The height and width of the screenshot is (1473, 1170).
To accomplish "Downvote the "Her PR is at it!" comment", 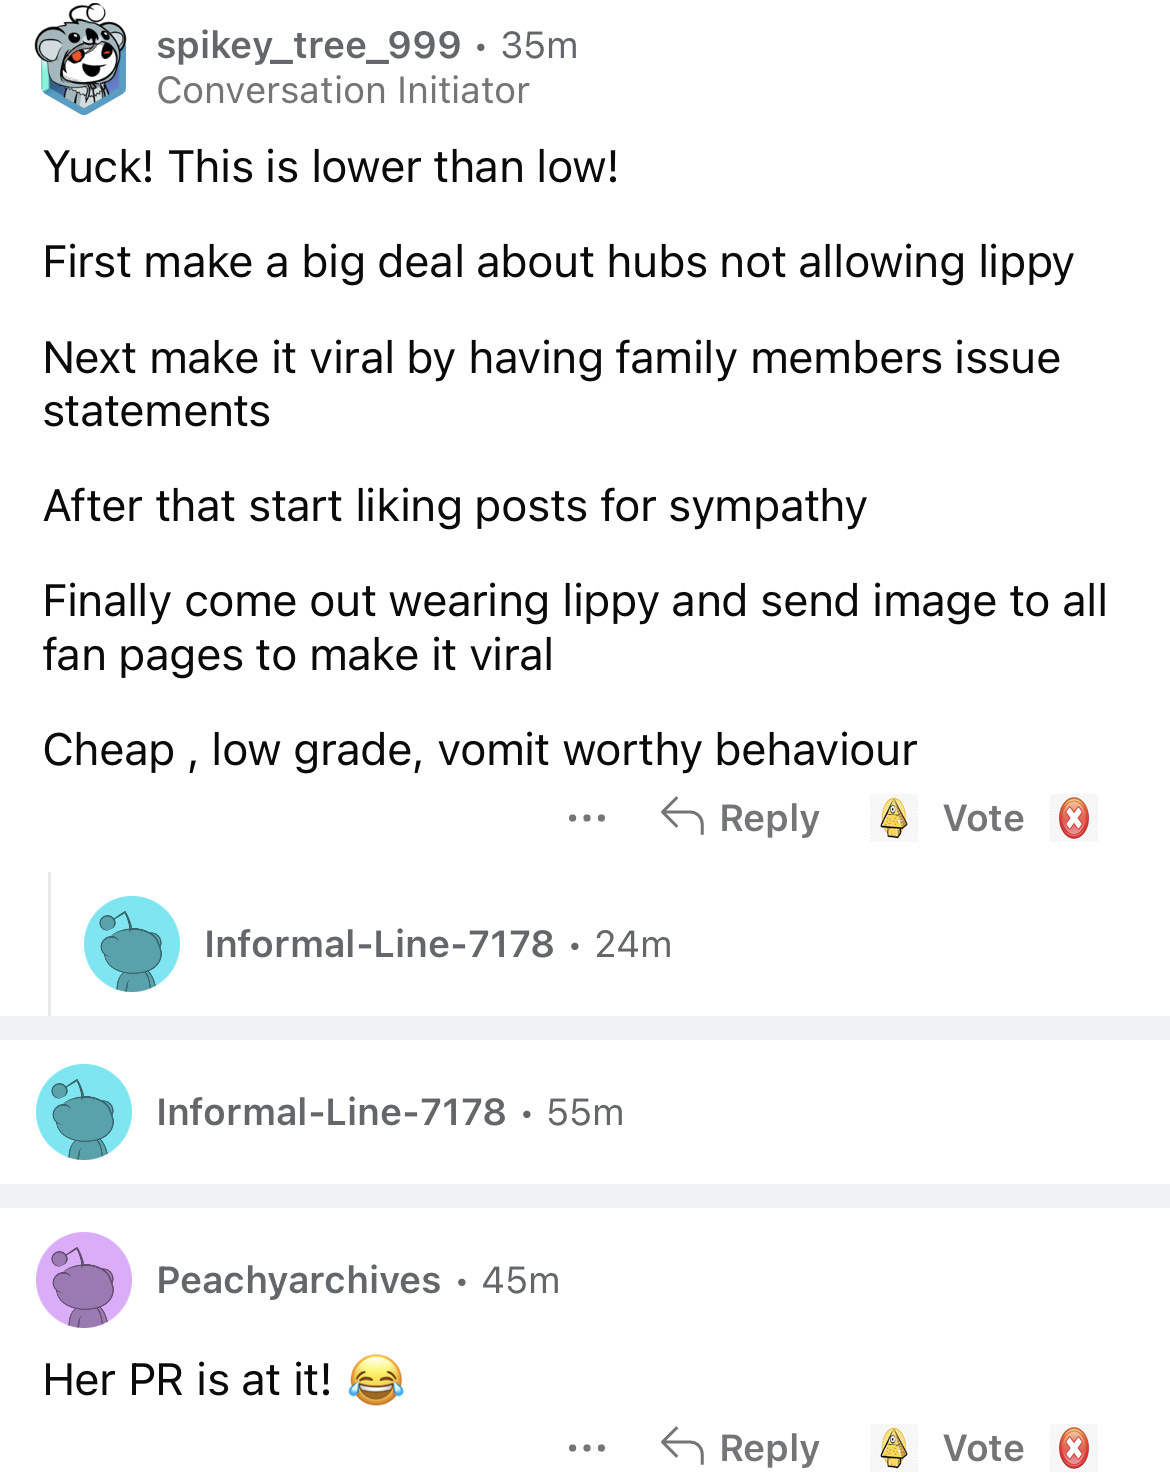I will point(1073,1447).
